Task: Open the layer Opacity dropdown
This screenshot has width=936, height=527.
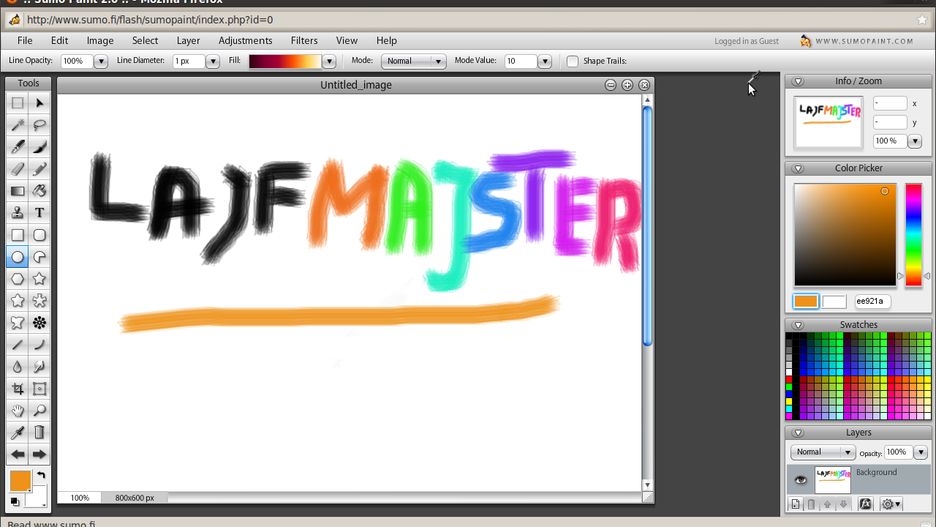Action: (x=920, y=452)
